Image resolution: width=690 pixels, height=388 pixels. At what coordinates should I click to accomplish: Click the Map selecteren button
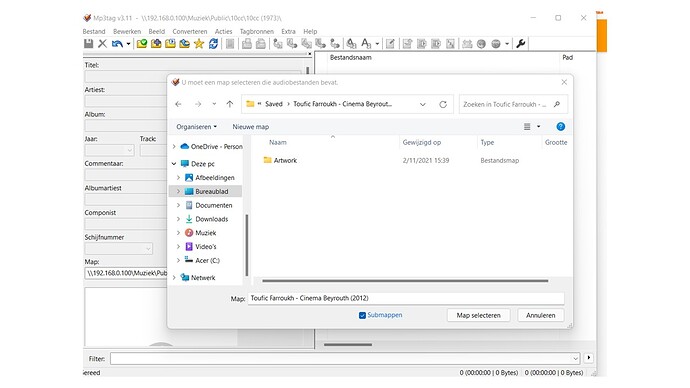pyautogui.click(x=478, y=315)
